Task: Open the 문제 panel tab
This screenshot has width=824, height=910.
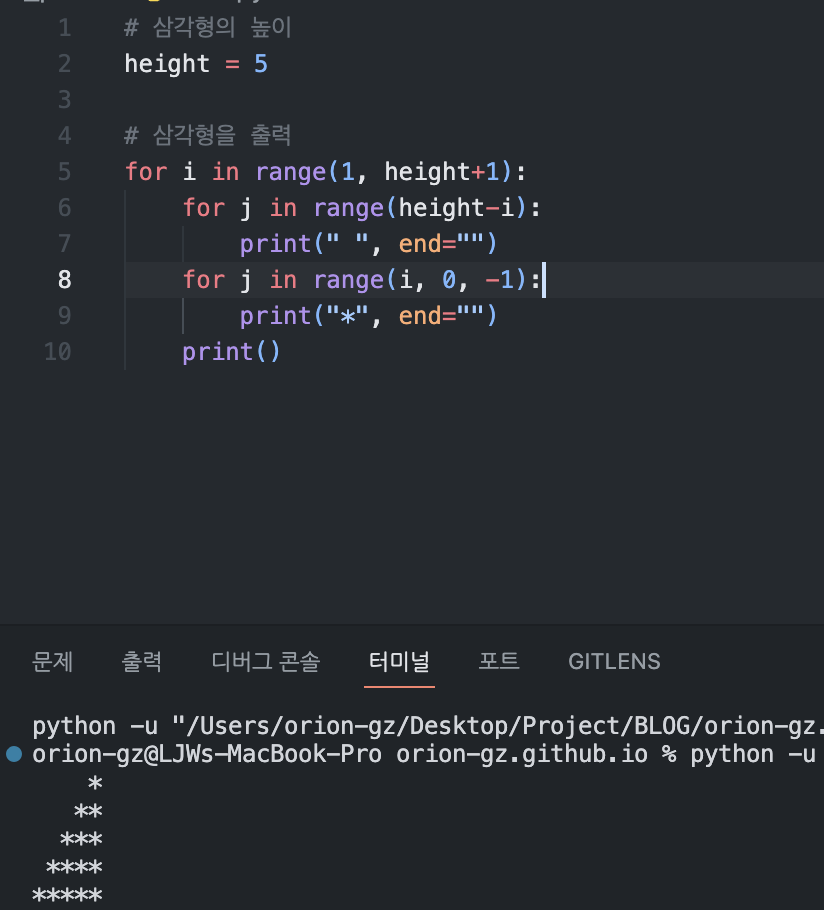Action: click(x=53, y=661)
